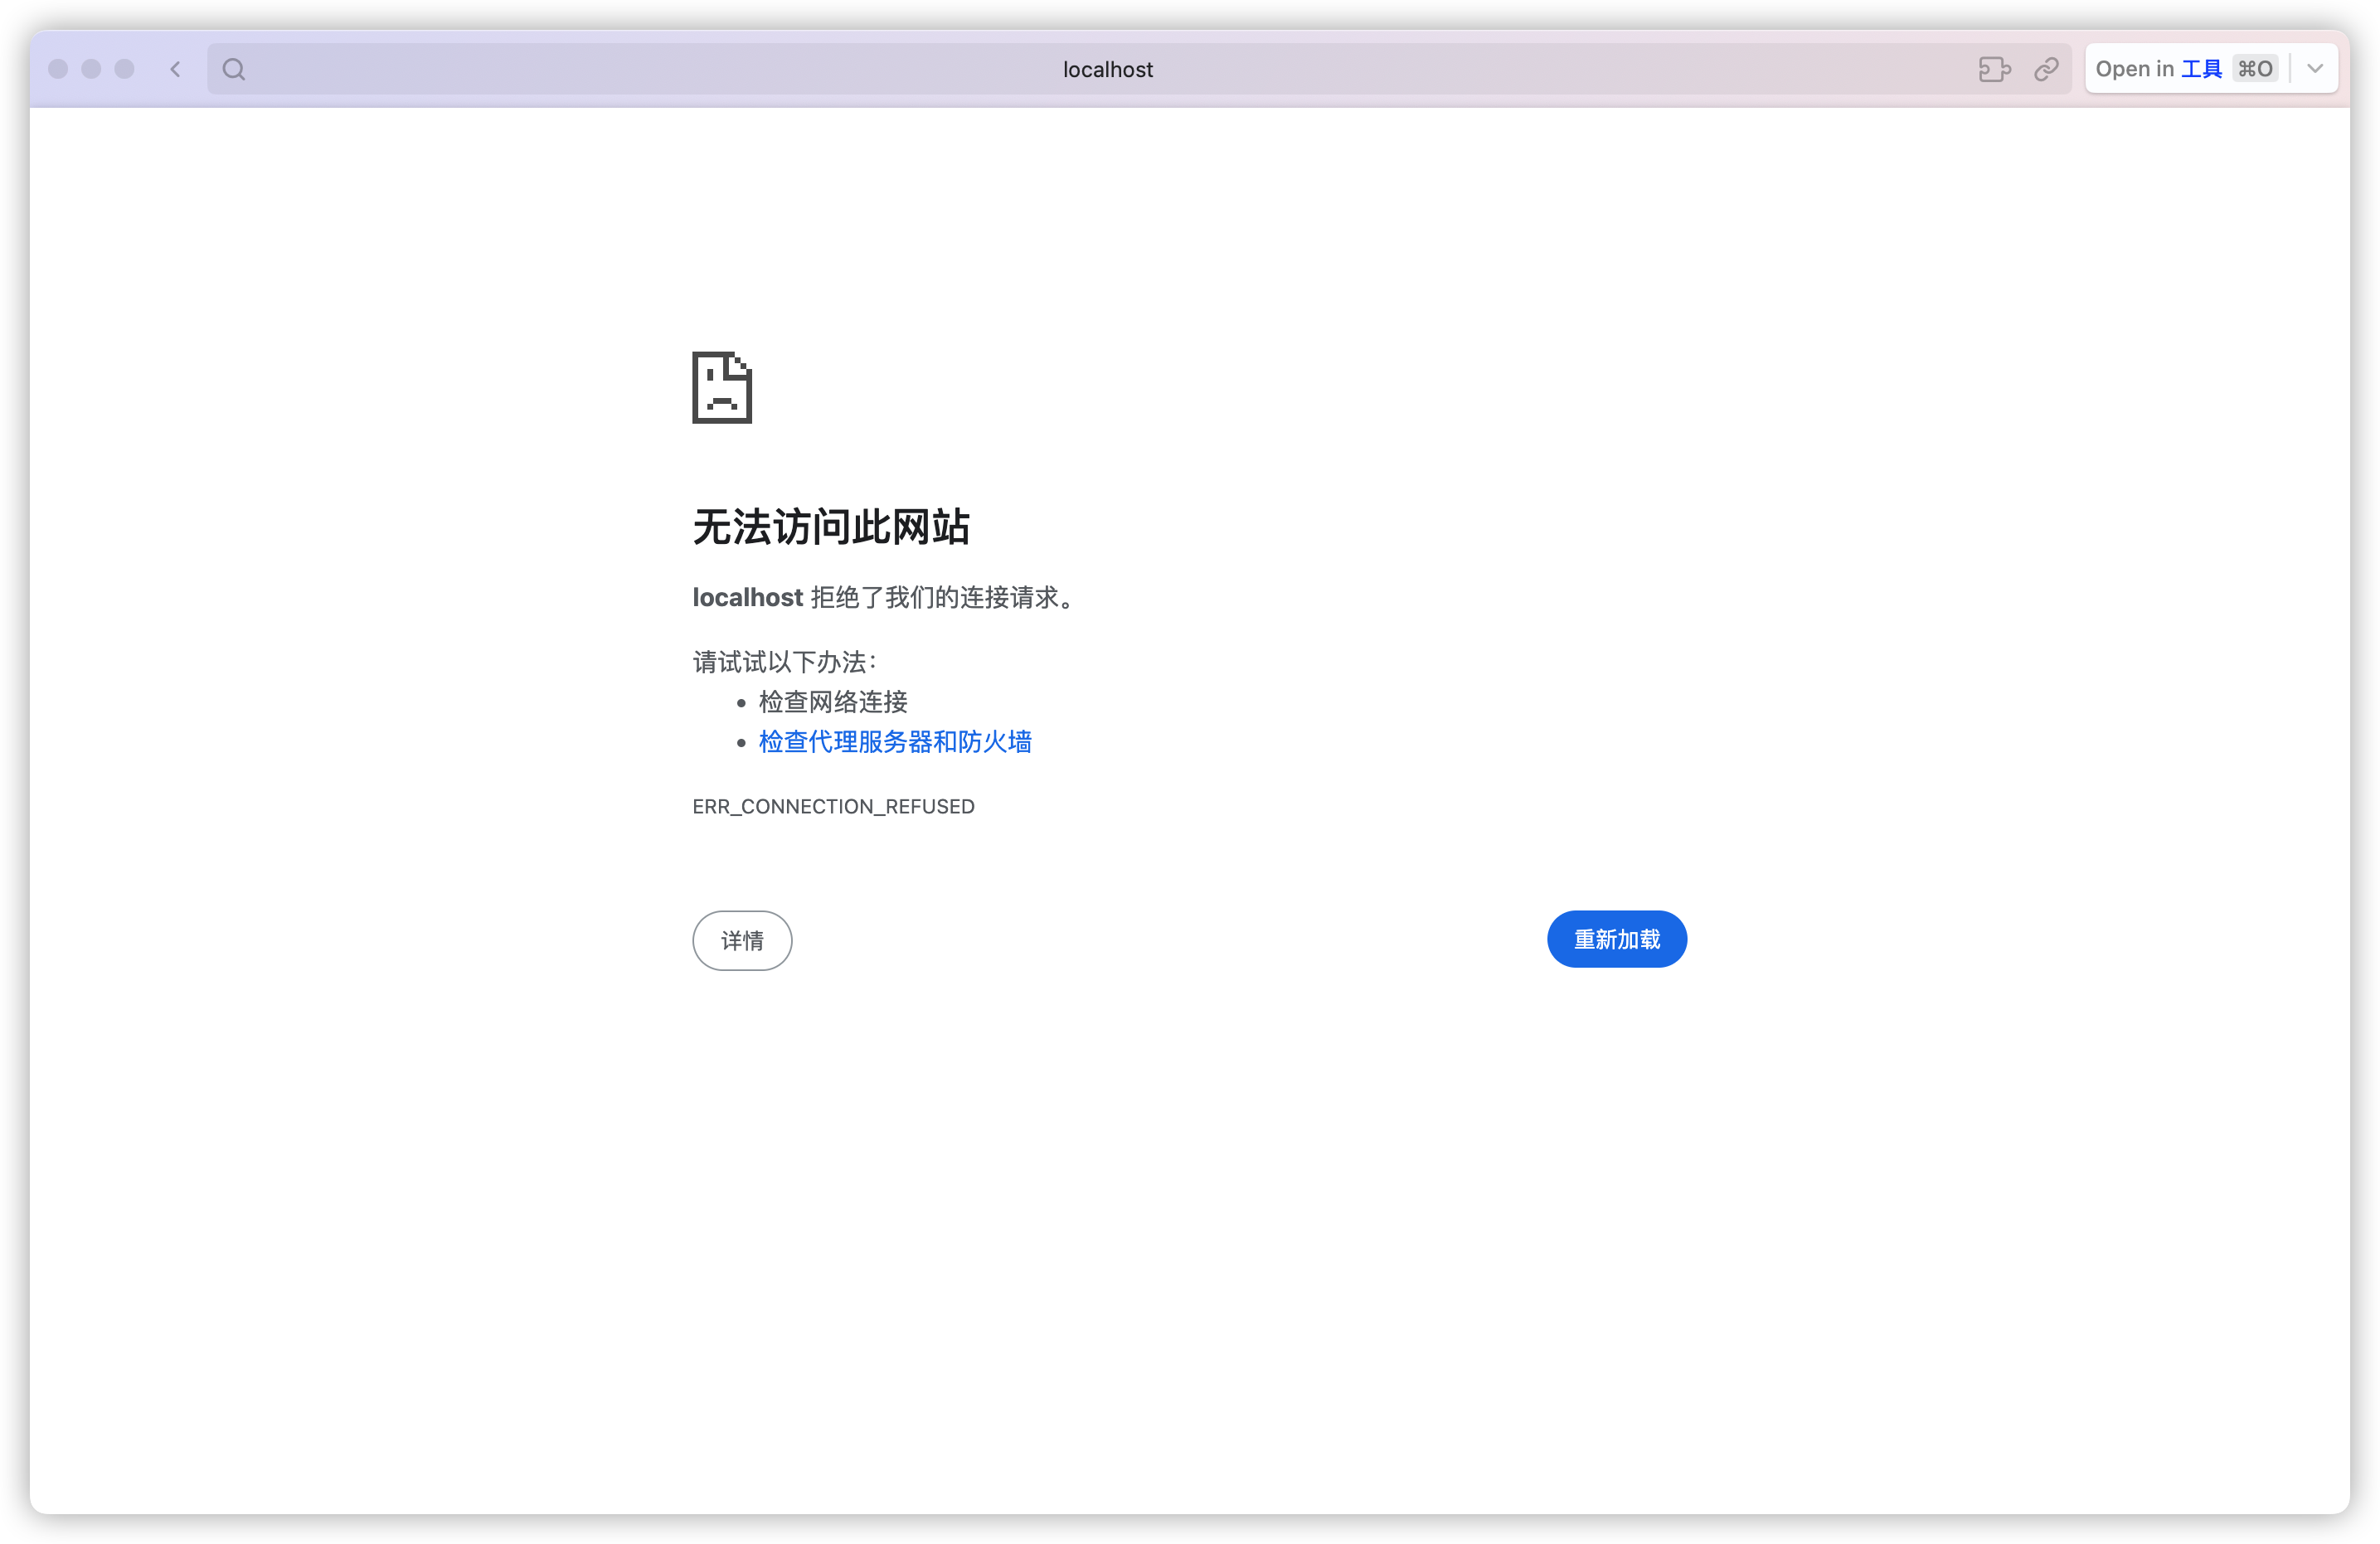This screenshot has height=1544, width=2380.
Task: Click the ERR_CONNECTION_REFUSED error code text
Action: click(x=833, y=806)
